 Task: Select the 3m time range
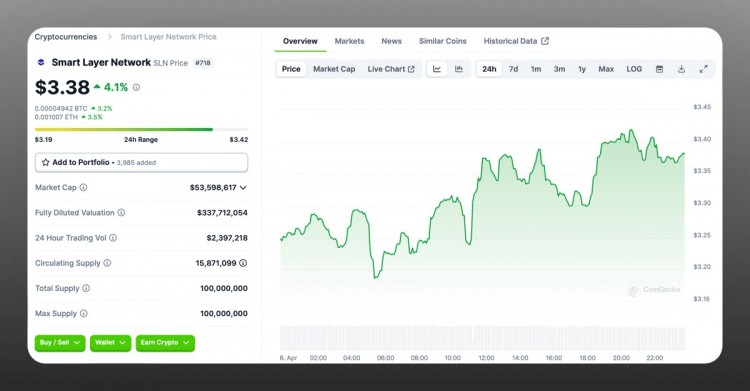[559, 69]
